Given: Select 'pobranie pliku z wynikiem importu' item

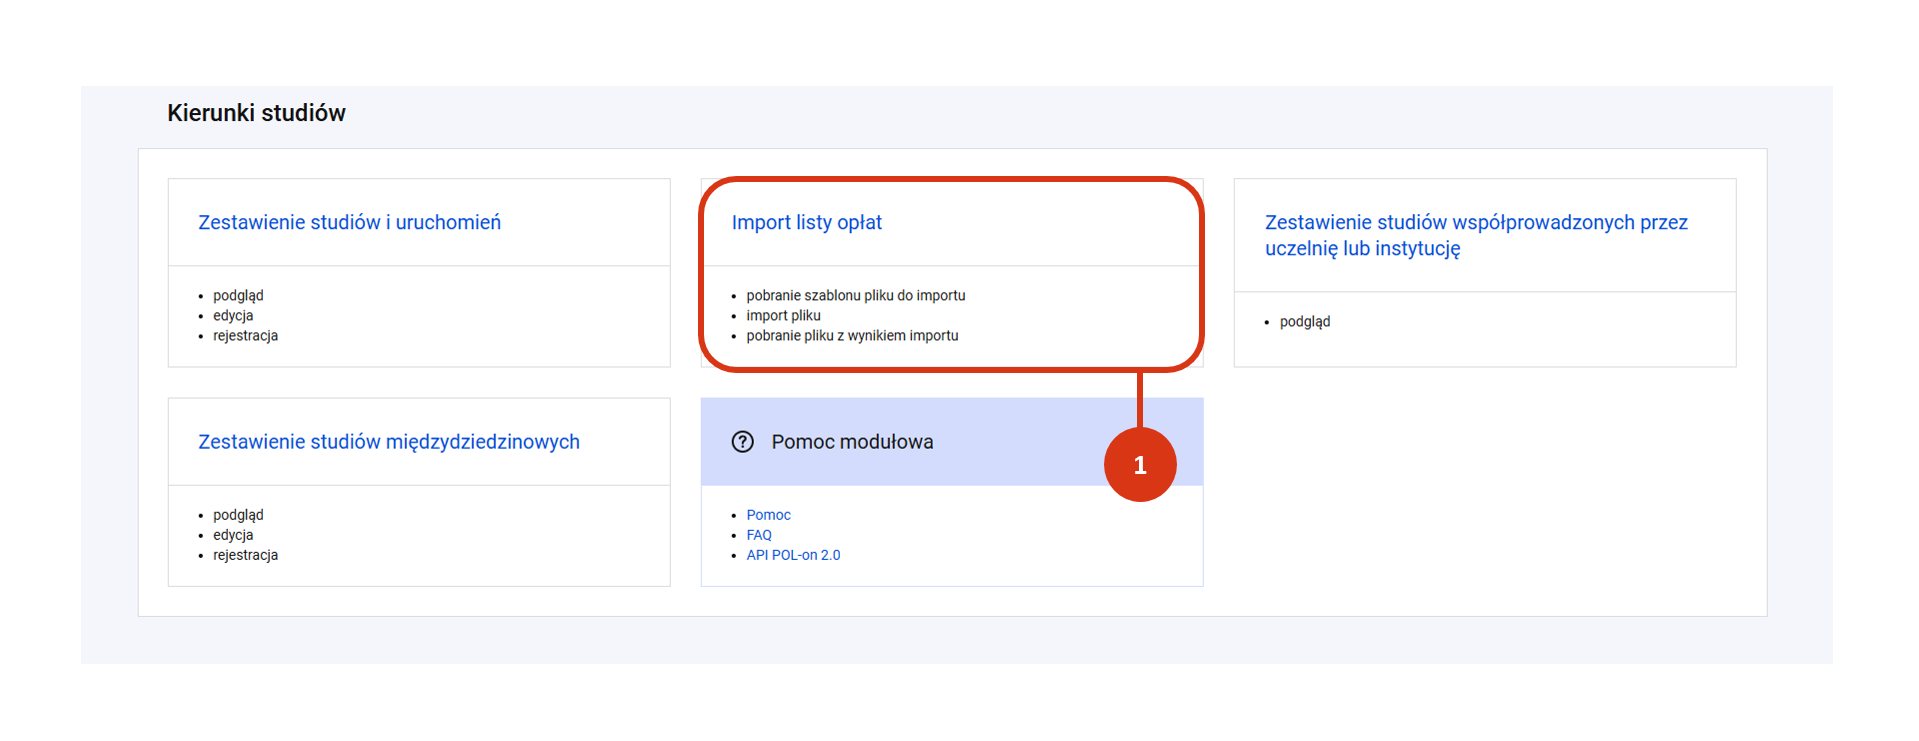Looking at the screenshot, I should [x=852, y=335].
